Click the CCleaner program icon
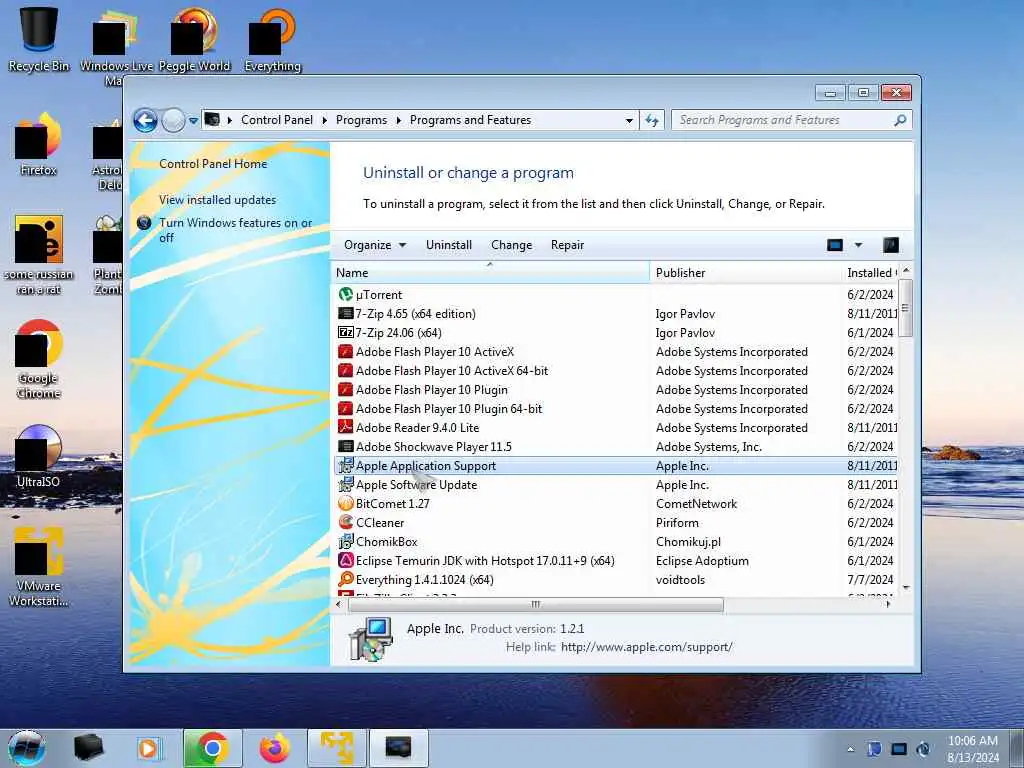This screenshot has width=1024, height=768. [x=345, y=522]
